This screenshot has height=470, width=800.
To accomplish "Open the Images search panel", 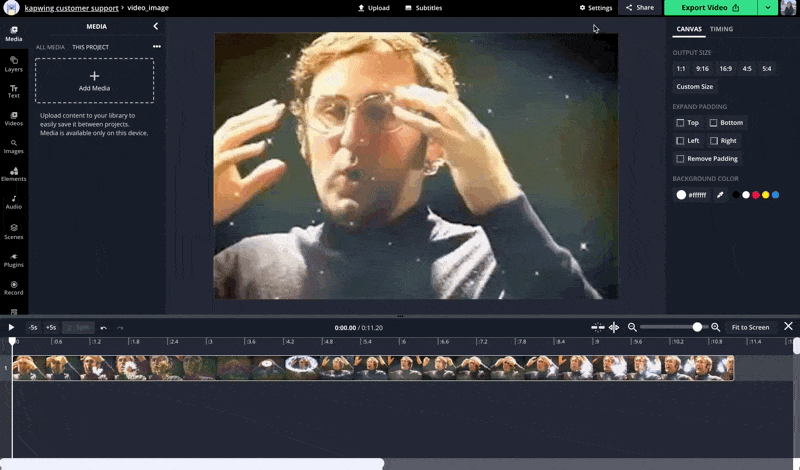I will tap(14, 147).
